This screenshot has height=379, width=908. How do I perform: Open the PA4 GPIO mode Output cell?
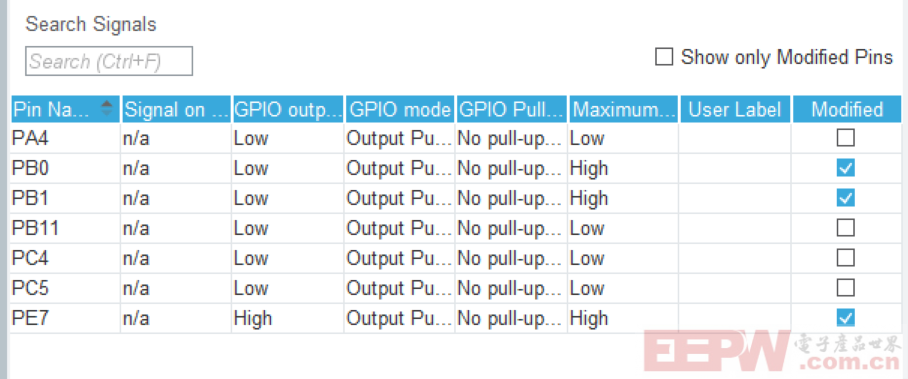click(x=399, y=139)
